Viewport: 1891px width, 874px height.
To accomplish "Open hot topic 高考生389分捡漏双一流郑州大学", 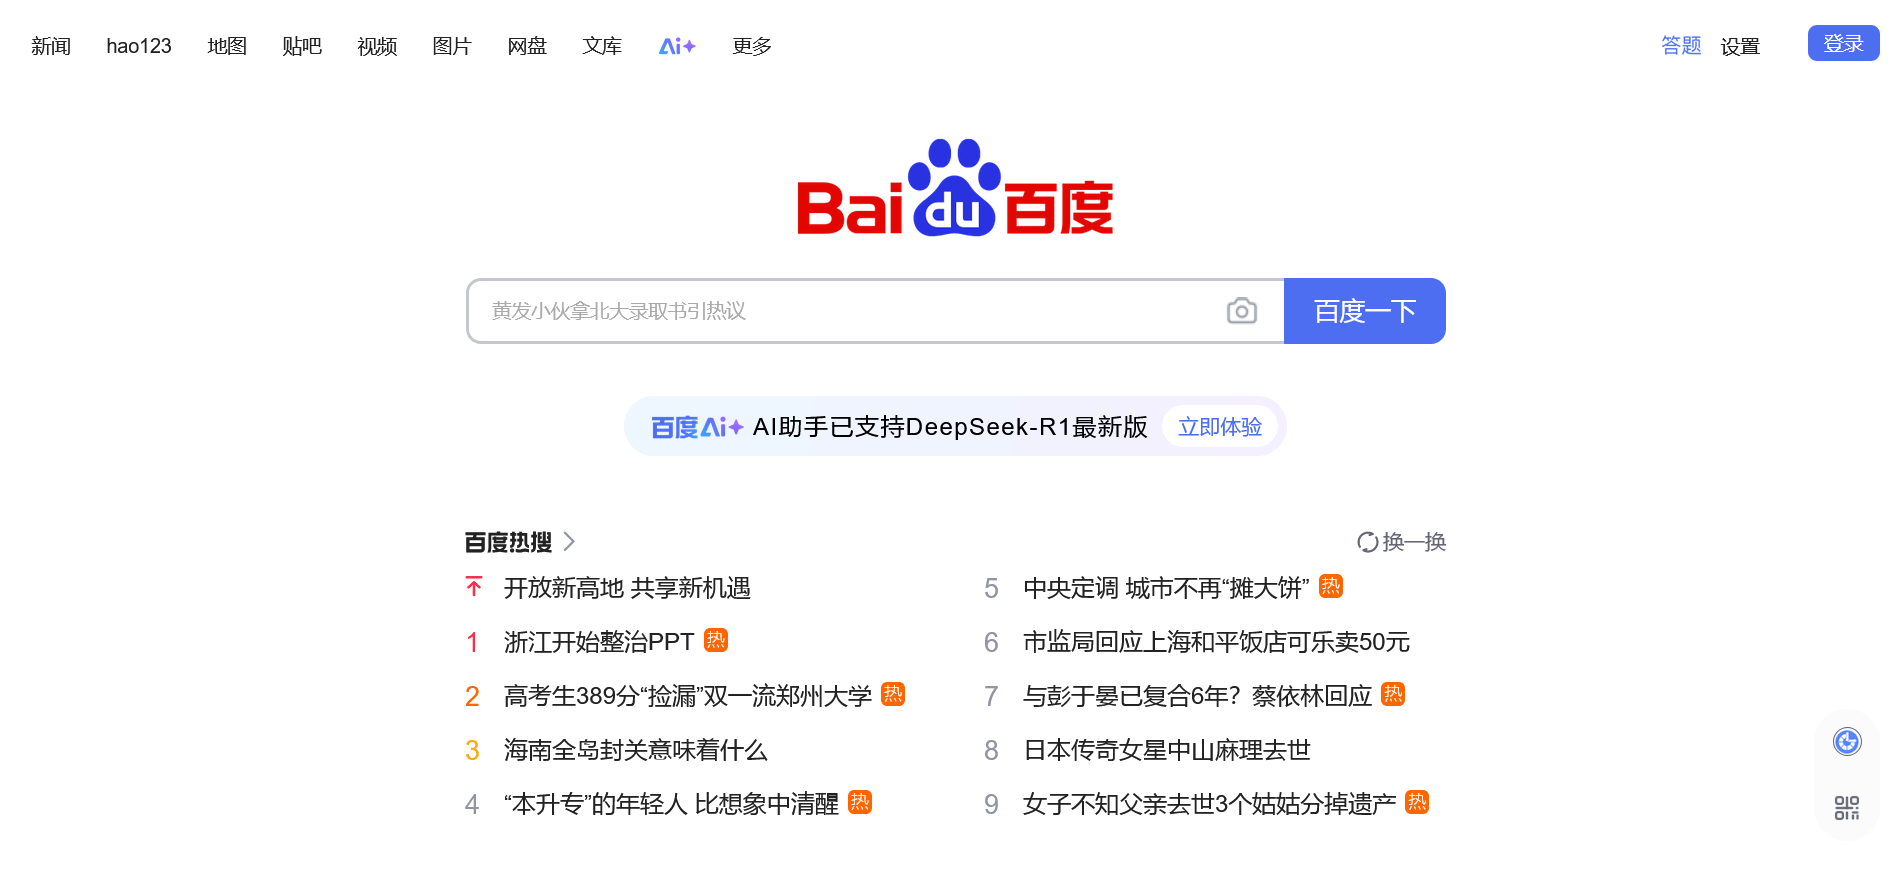I will pyautogui.click(x=688, y=696).
